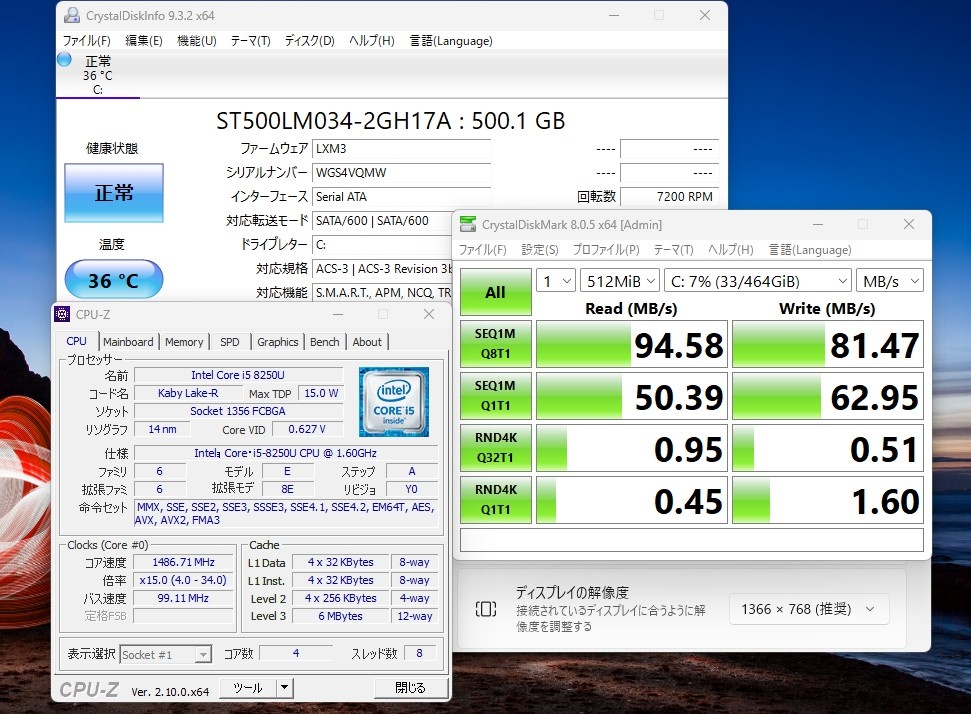Open 言語(Language) menu in CrystalDiskInfo
Image resolution: width=971 pixels, height=714 pixels.
point(451,41)
